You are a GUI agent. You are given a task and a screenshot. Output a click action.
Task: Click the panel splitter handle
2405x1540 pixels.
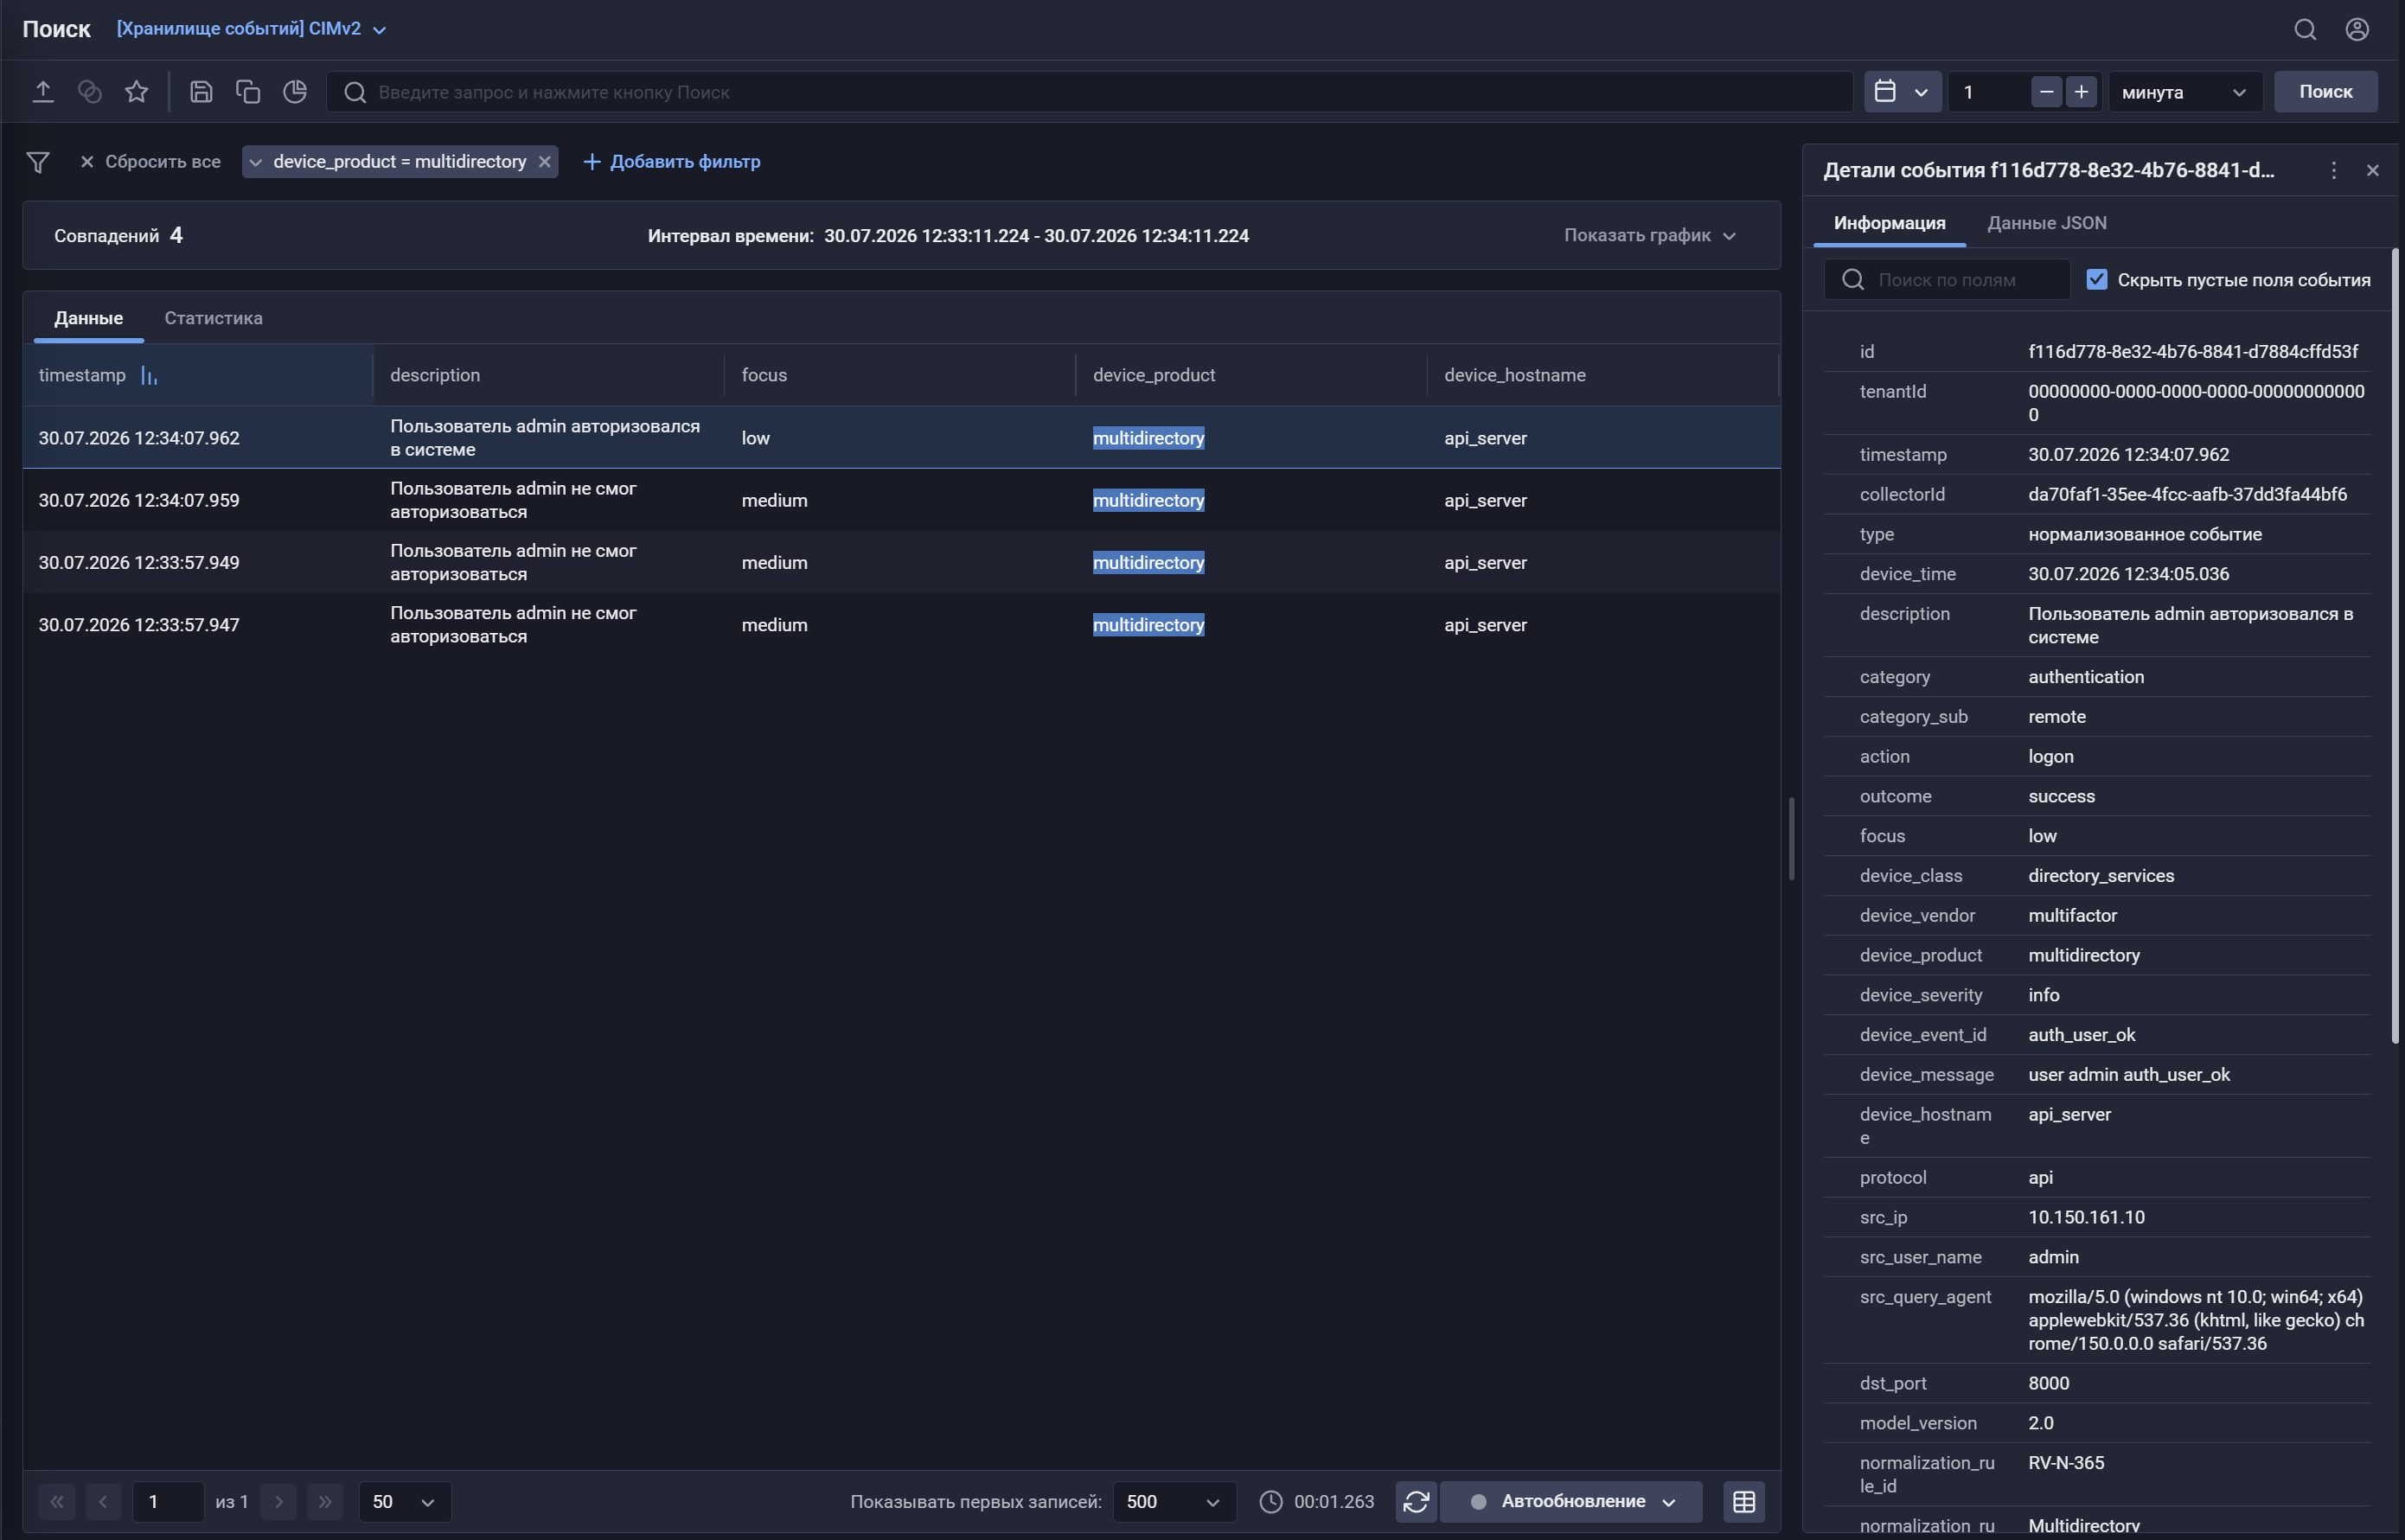click(x=1791, y=838)
